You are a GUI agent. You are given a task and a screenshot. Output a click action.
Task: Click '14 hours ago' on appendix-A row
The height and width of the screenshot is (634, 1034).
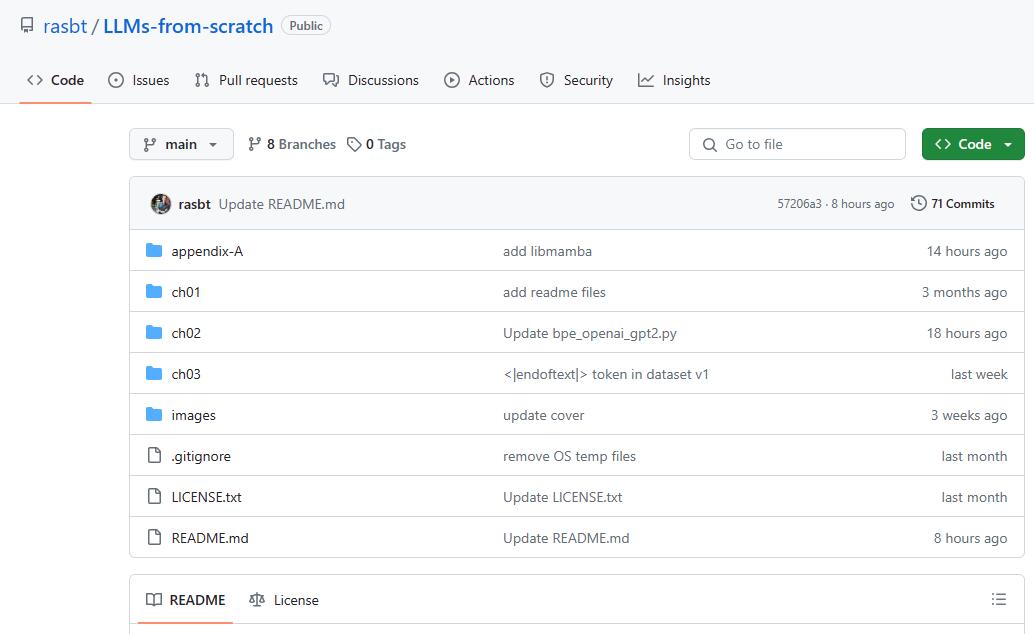click(x=967, y=251)
